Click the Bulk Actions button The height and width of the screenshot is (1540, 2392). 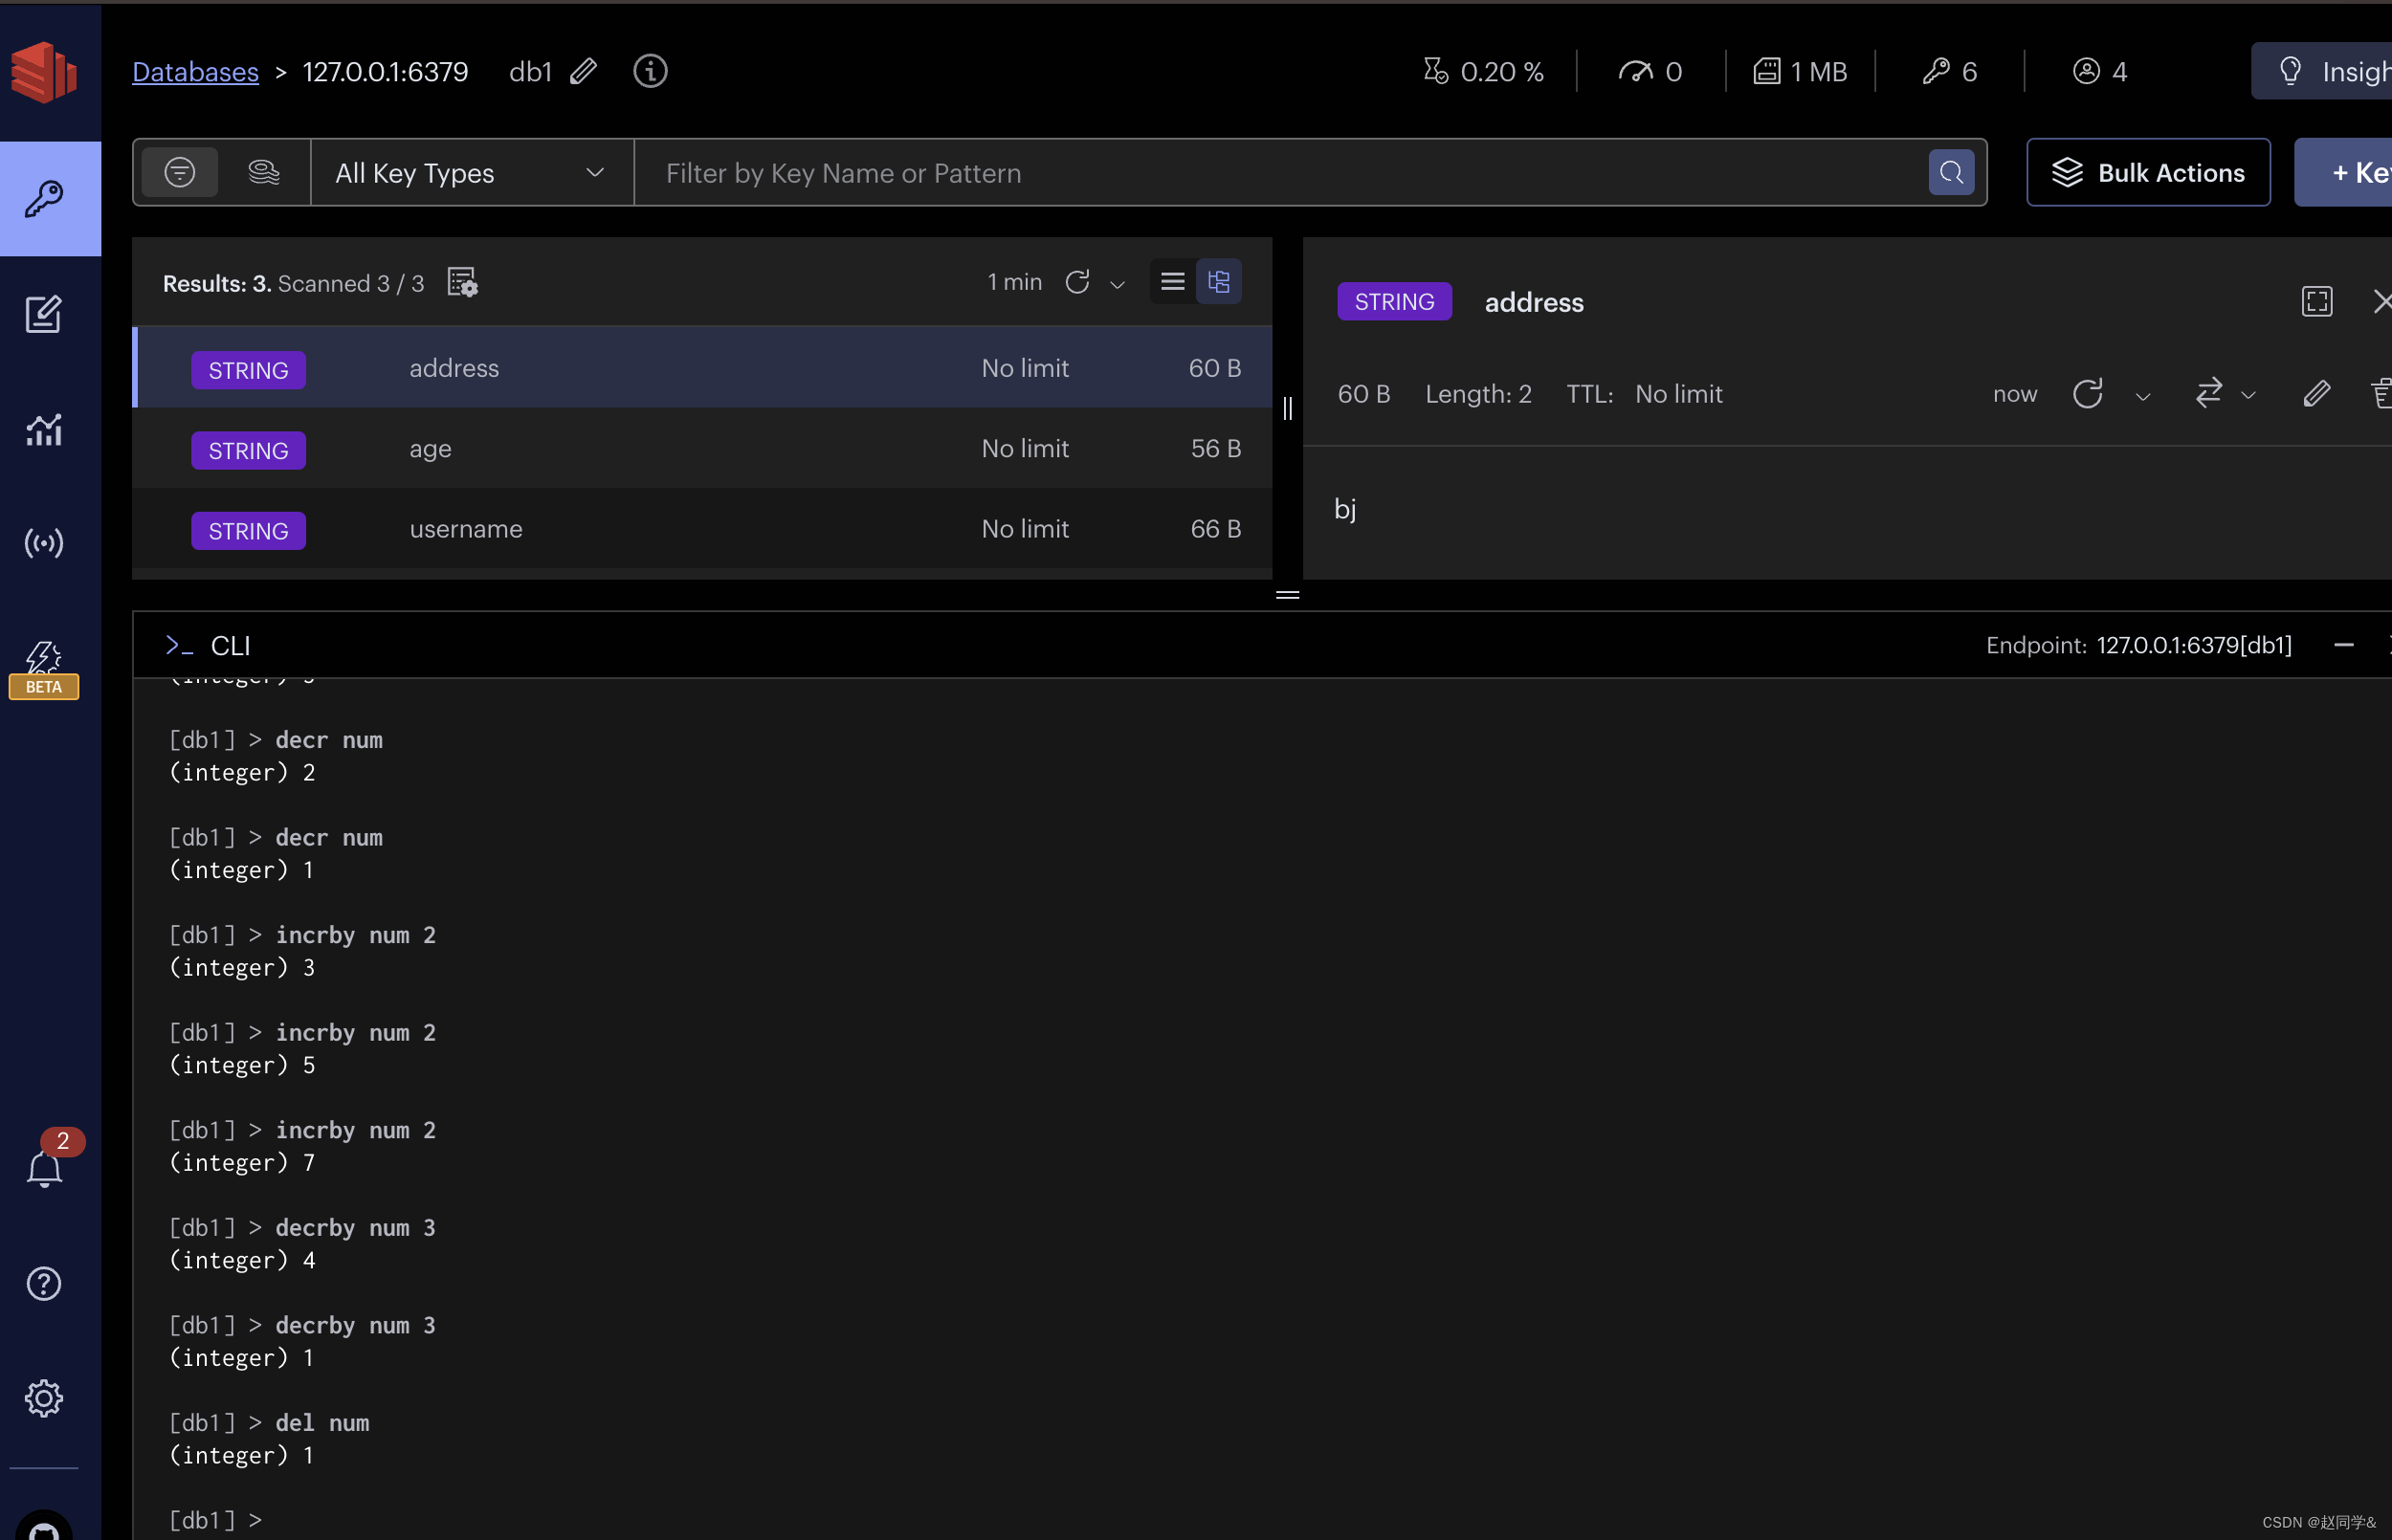tap(2147, 173)
